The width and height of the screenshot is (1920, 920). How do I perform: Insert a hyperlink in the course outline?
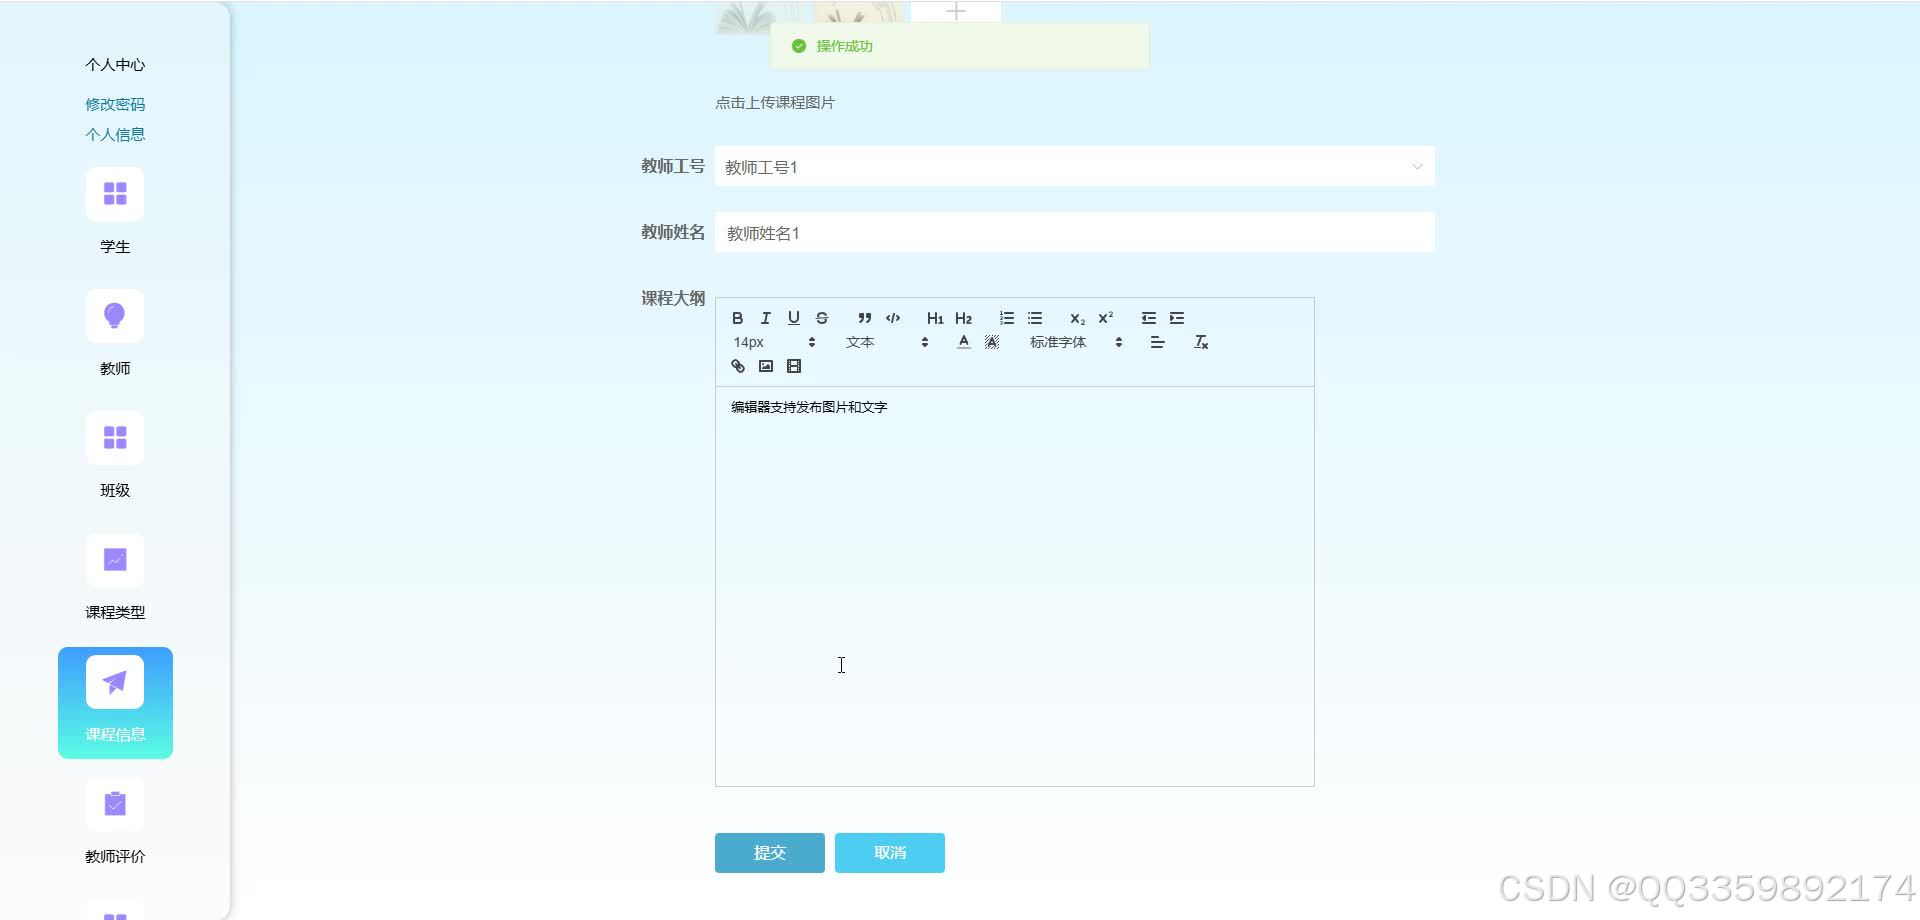(737, 366)
